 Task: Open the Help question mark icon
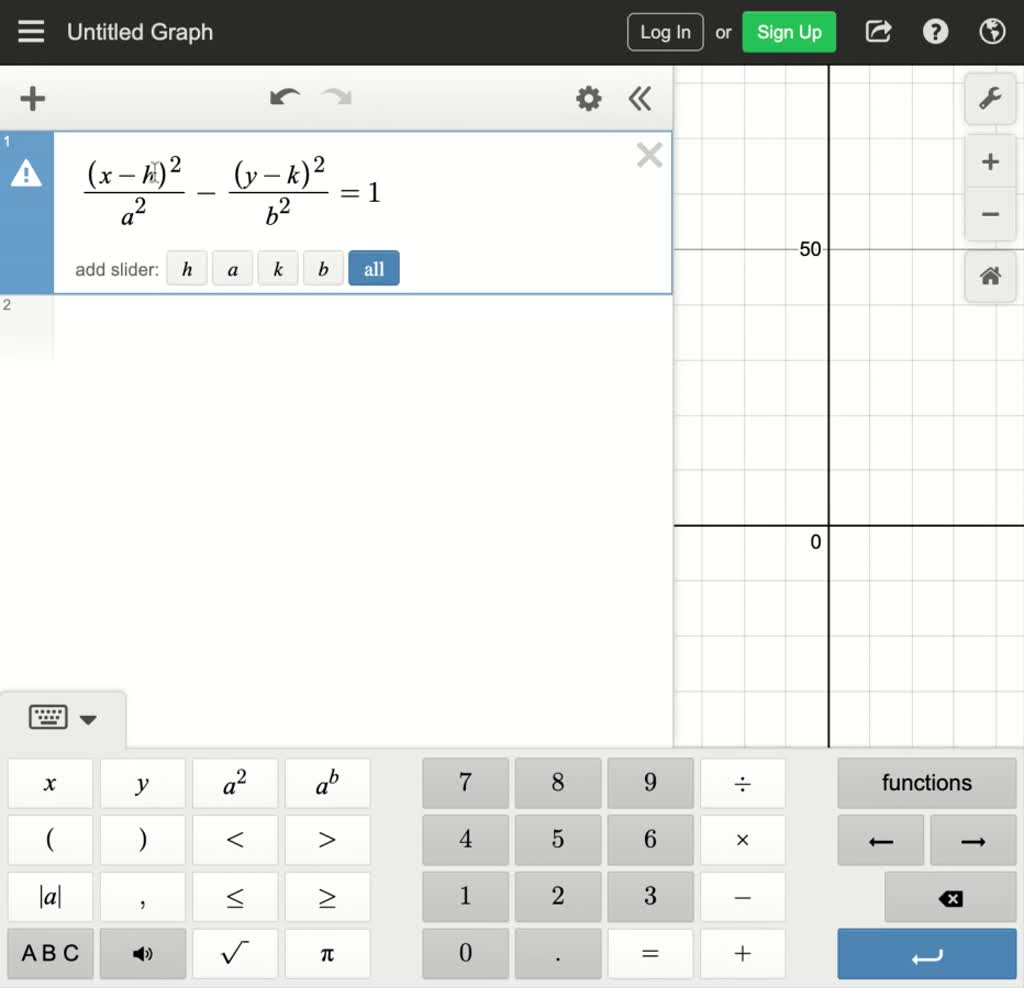pyautogui.click(x=935, y=32)
